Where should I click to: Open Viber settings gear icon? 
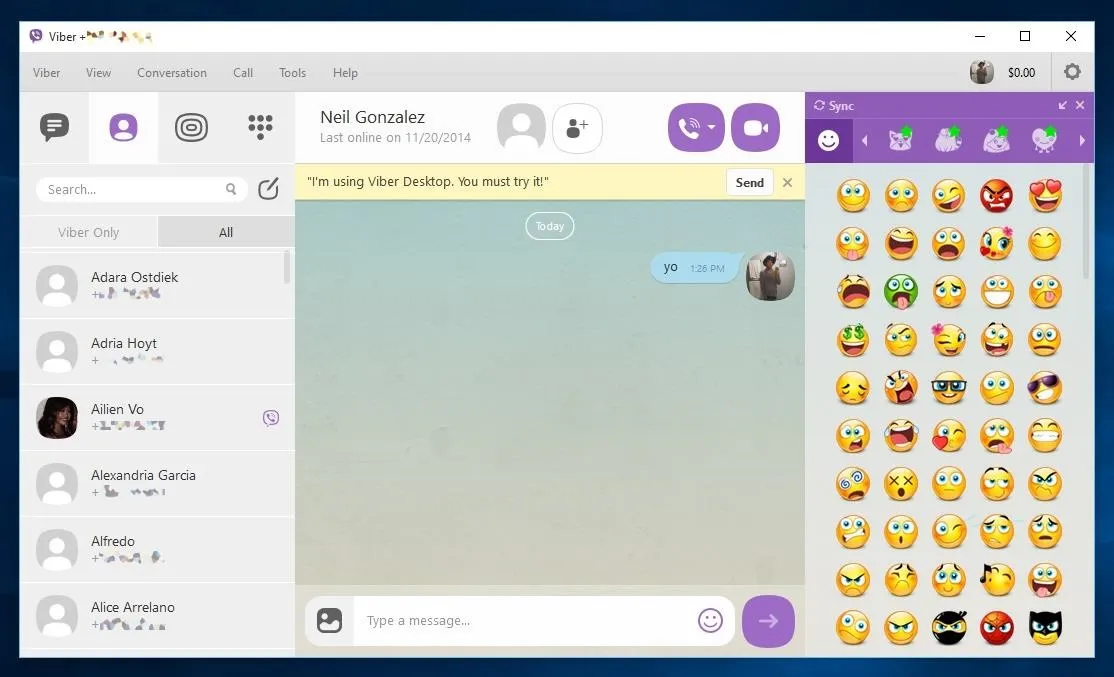[1072, 72]
